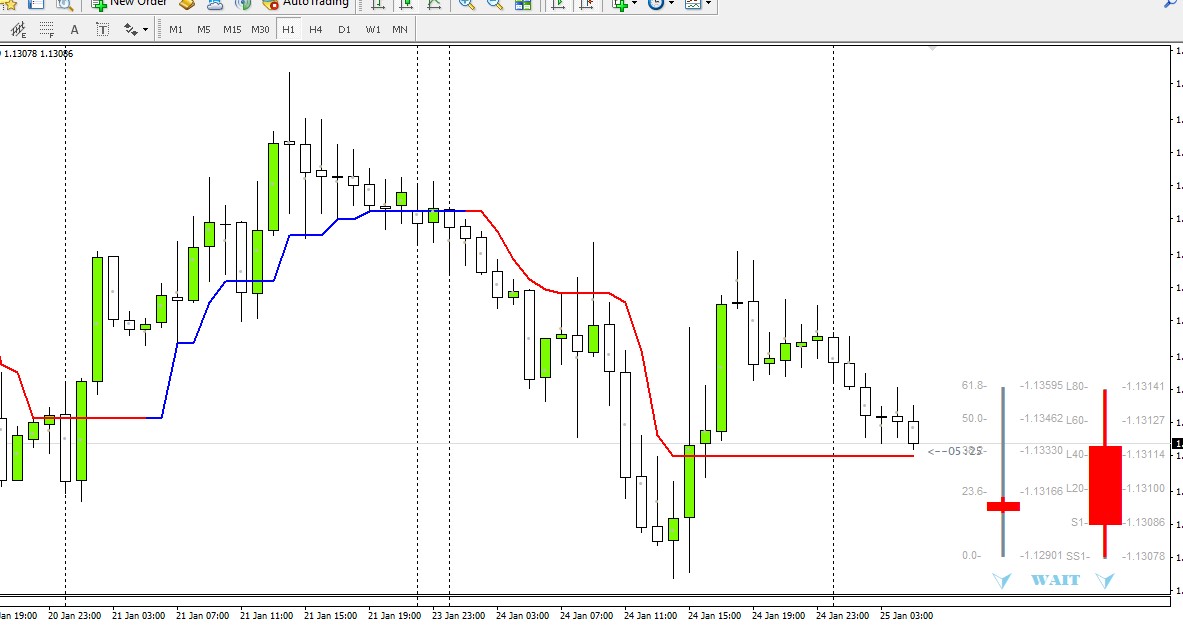The image size is (1183, 625).
Task: Click the 23.6 Fibonacci level label
Action: click(973, 491)
